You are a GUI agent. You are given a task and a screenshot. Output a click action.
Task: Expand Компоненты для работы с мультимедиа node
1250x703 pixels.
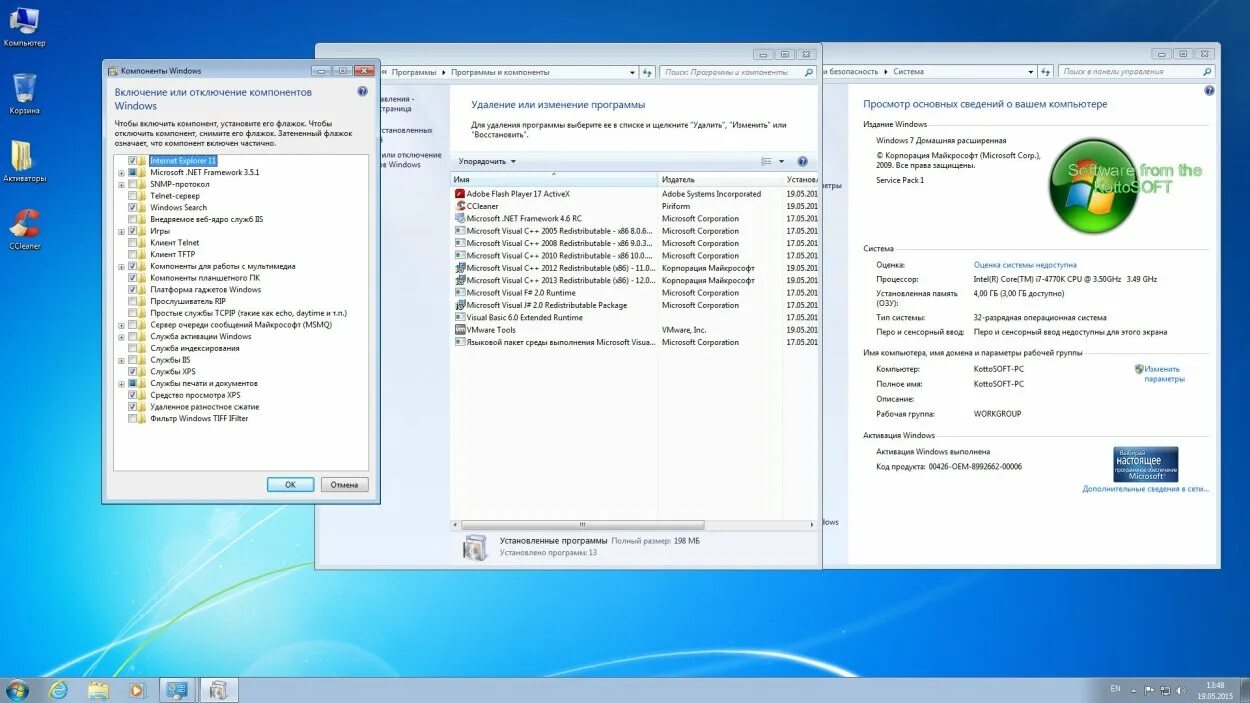[x=121, y=266]
